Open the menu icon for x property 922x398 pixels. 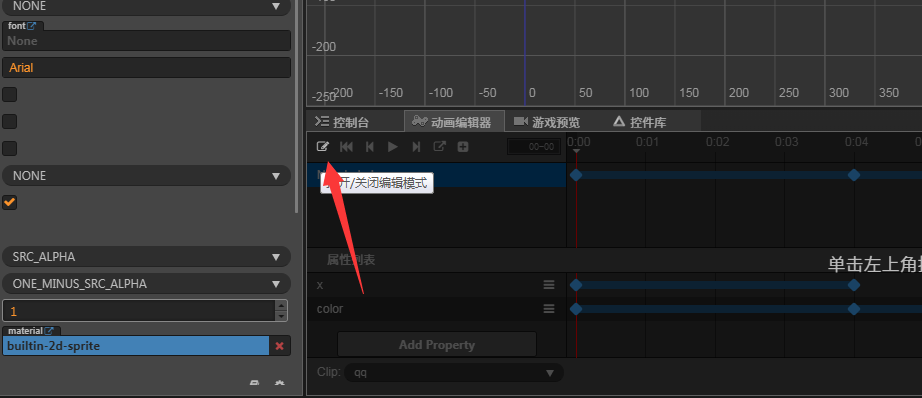pyautogui.click(x=549, y=285)
